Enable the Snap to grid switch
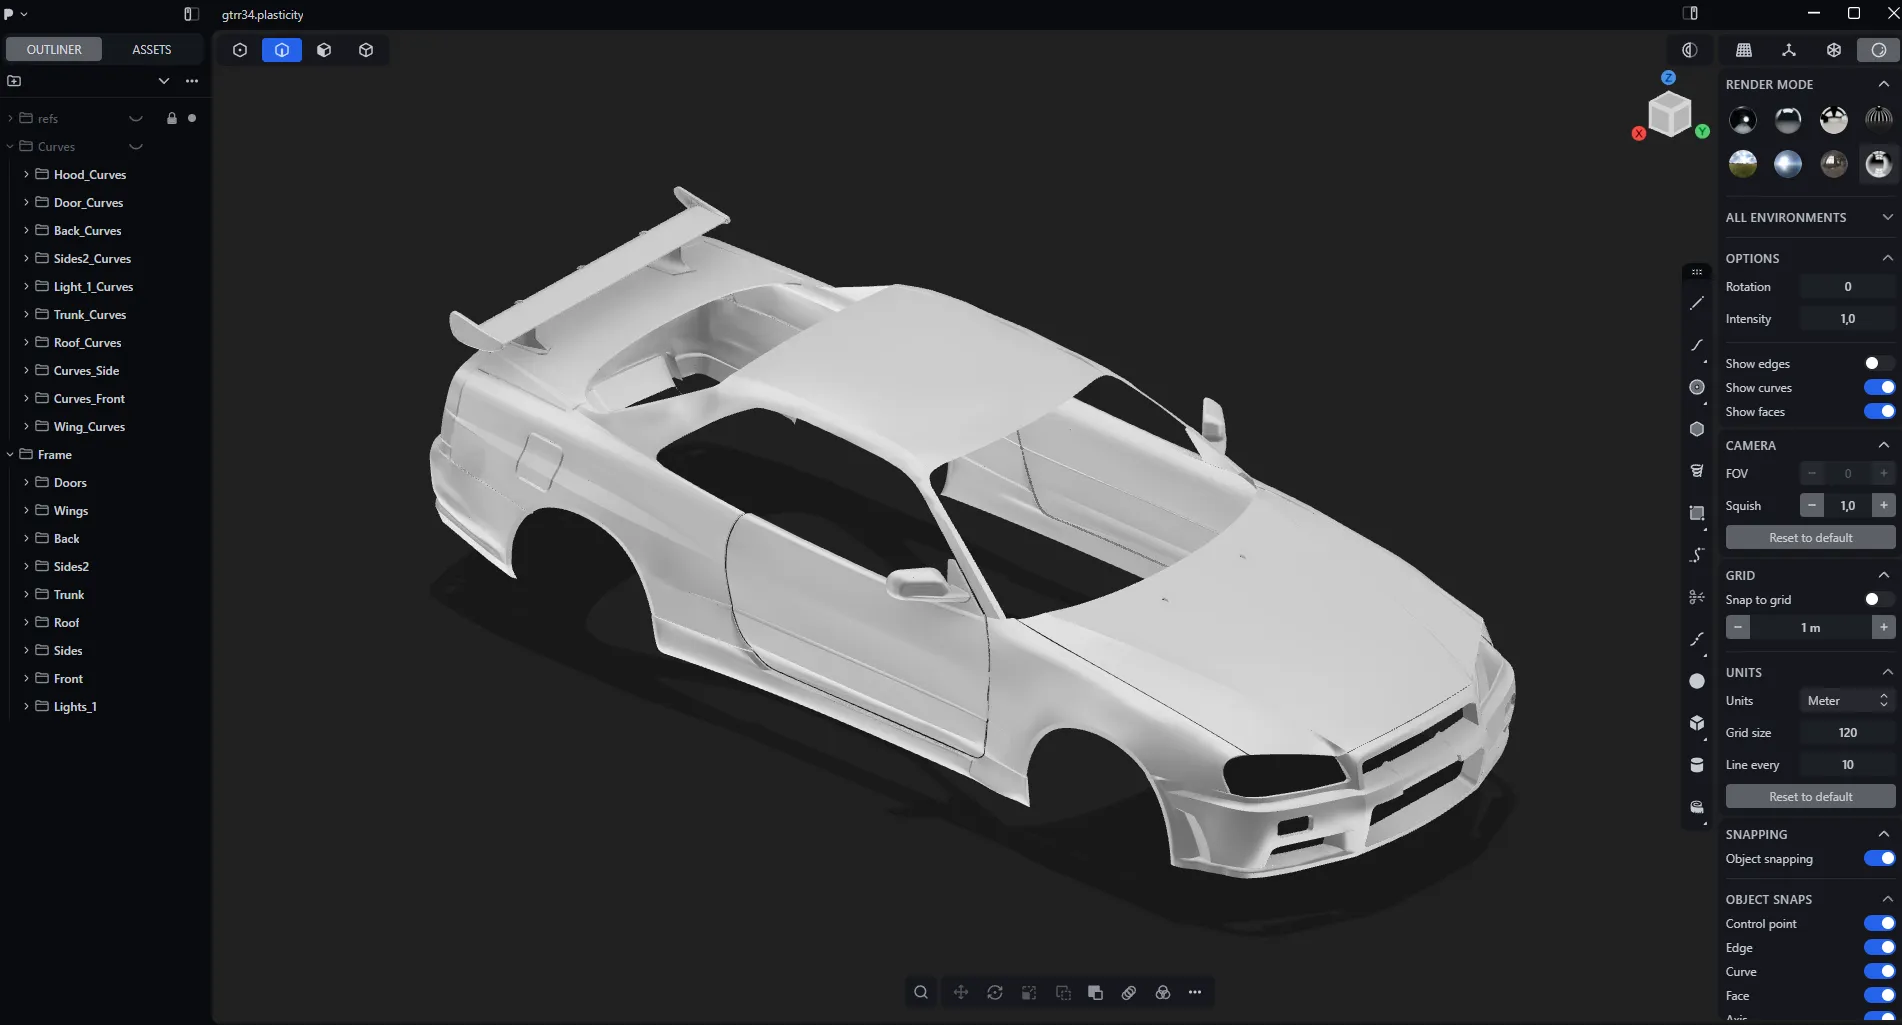 click(x=1879, y=599)
